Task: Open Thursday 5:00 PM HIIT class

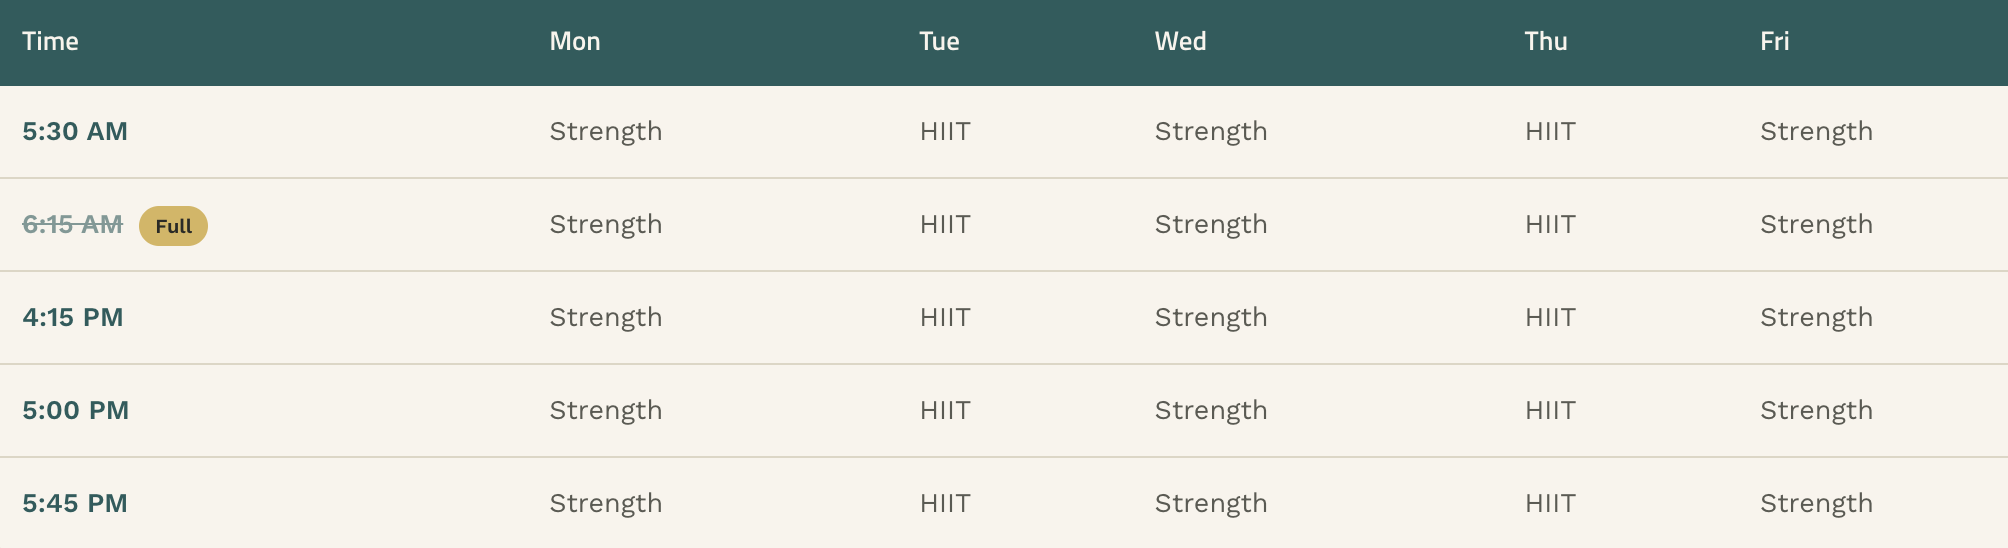Action: tap(1550, 411)
